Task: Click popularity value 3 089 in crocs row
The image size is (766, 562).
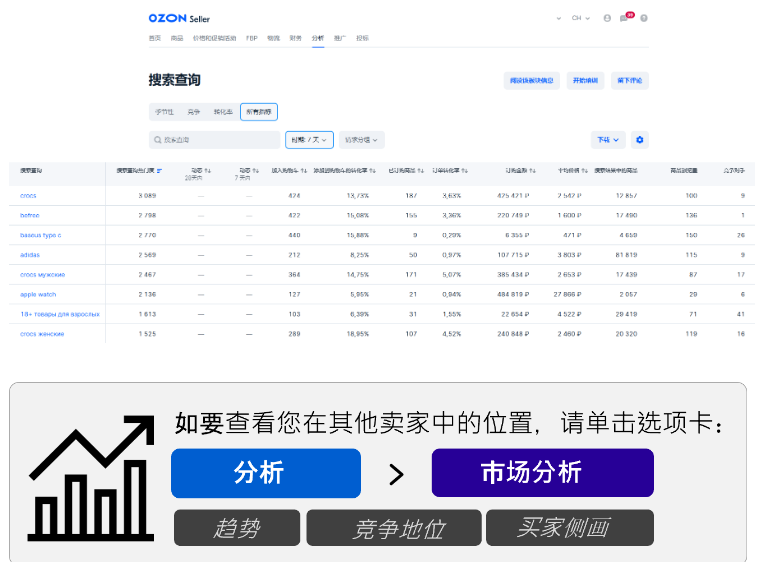Action: point(147,195)
